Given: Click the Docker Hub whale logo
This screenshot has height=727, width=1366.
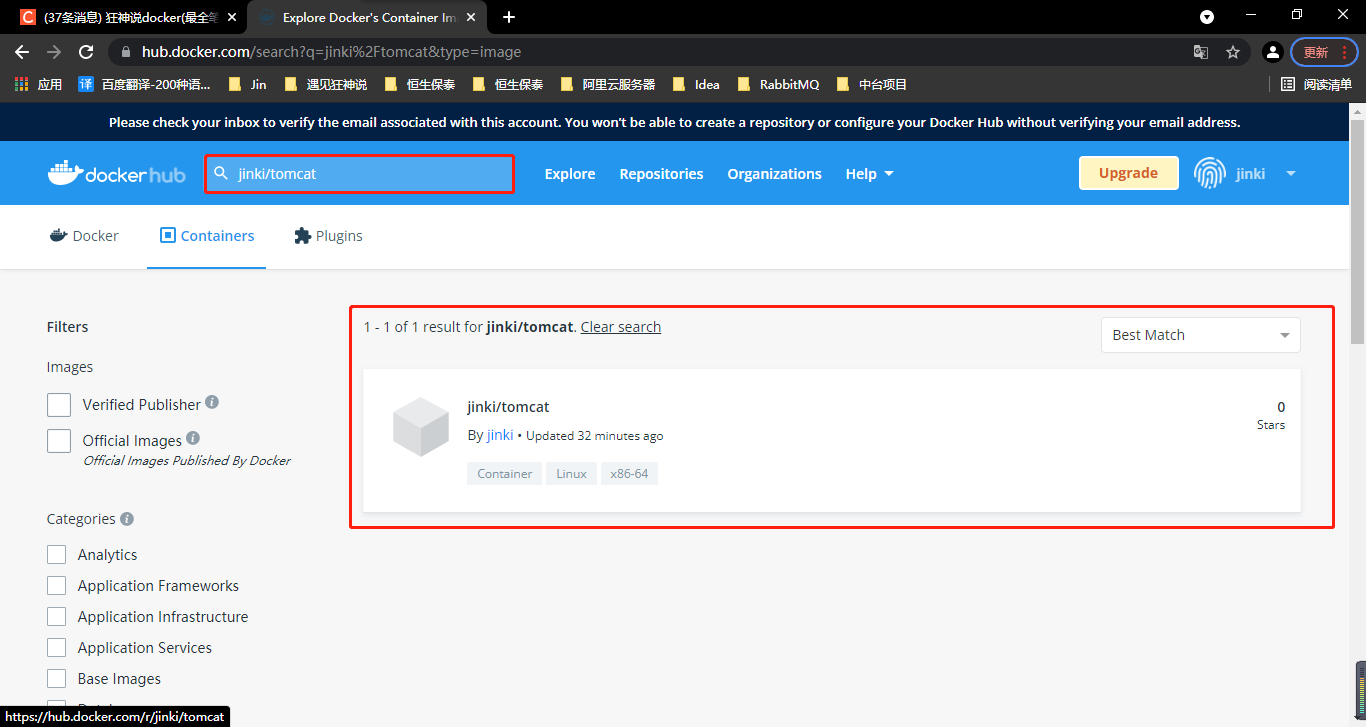Looking at the screenshot, I should pos(116,174).
